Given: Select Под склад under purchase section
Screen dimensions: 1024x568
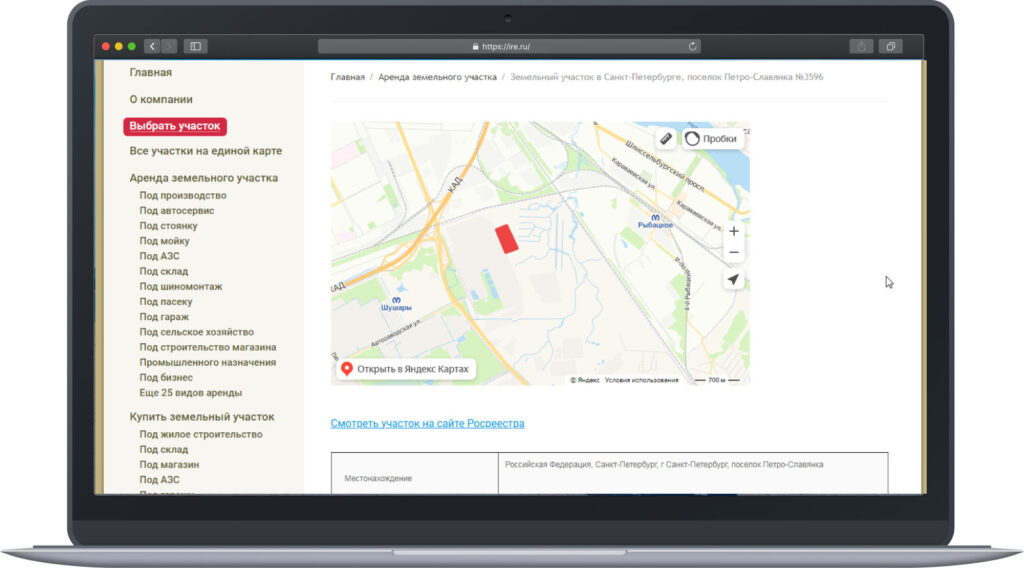Looking at the screenshot, I should click(x=163, y=449).
